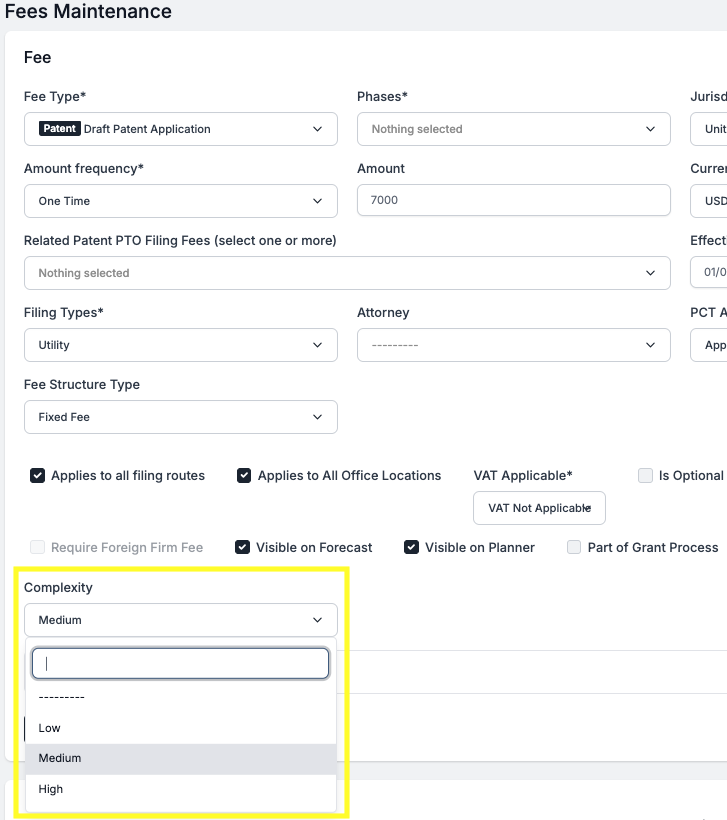Collapse the Complexity dropdown
727x820 pixels.
(180, 620)
